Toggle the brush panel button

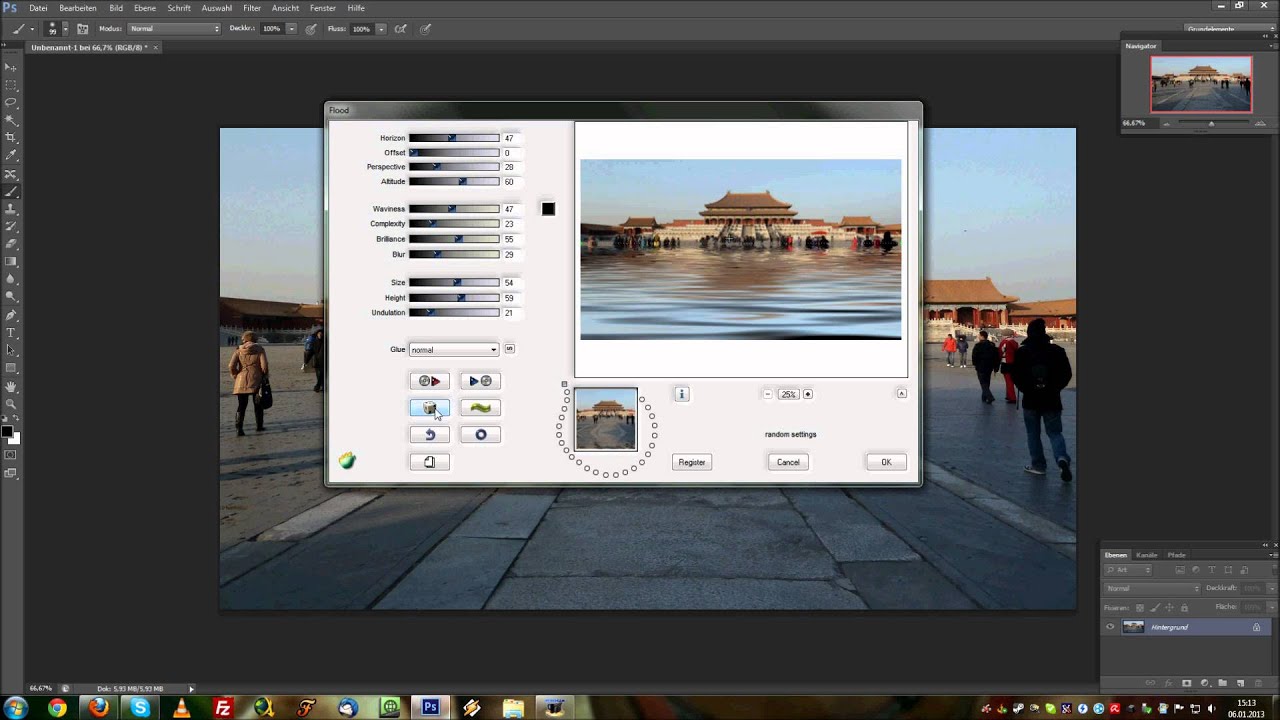click(82, 29)
